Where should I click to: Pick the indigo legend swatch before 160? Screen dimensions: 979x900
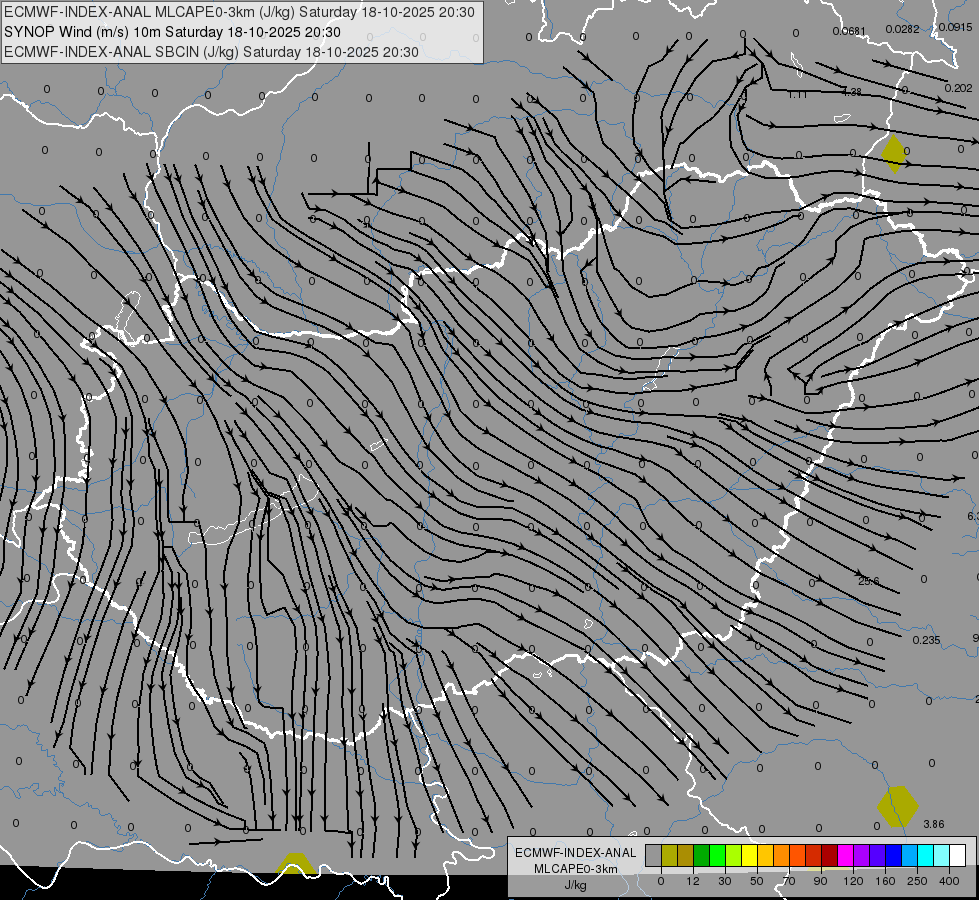(x=878, y=855)
